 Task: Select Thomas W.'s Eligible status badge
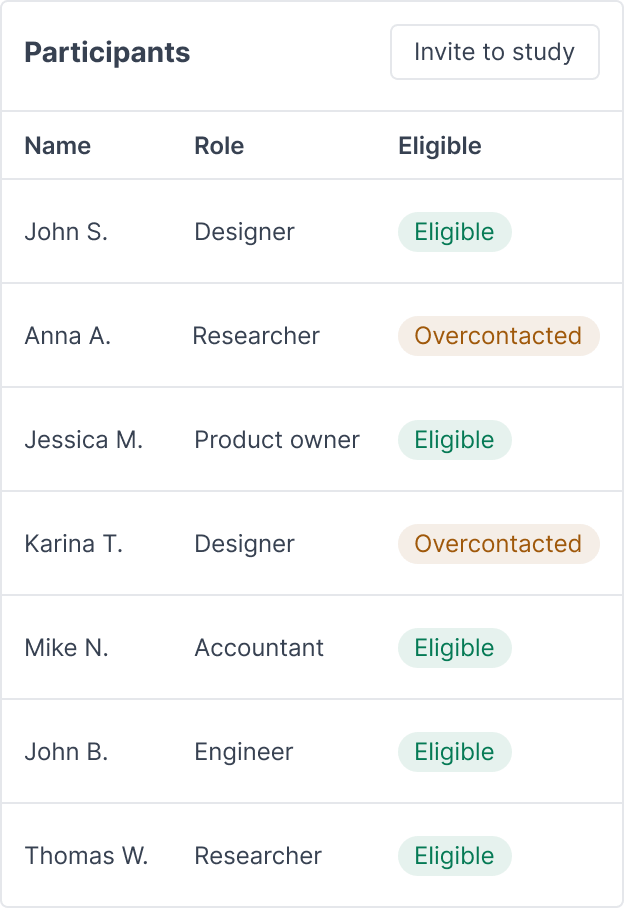pos(455,856)
